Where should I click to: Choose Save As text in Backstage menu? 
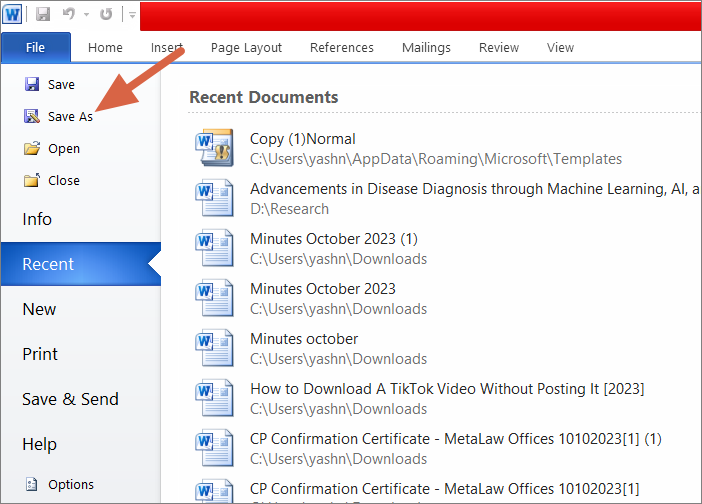coord(70,117)
